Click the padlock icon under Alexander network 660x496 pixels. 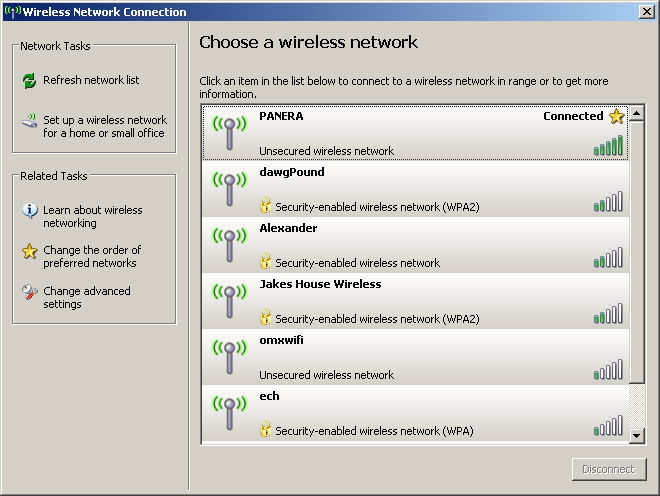(266, 262)
